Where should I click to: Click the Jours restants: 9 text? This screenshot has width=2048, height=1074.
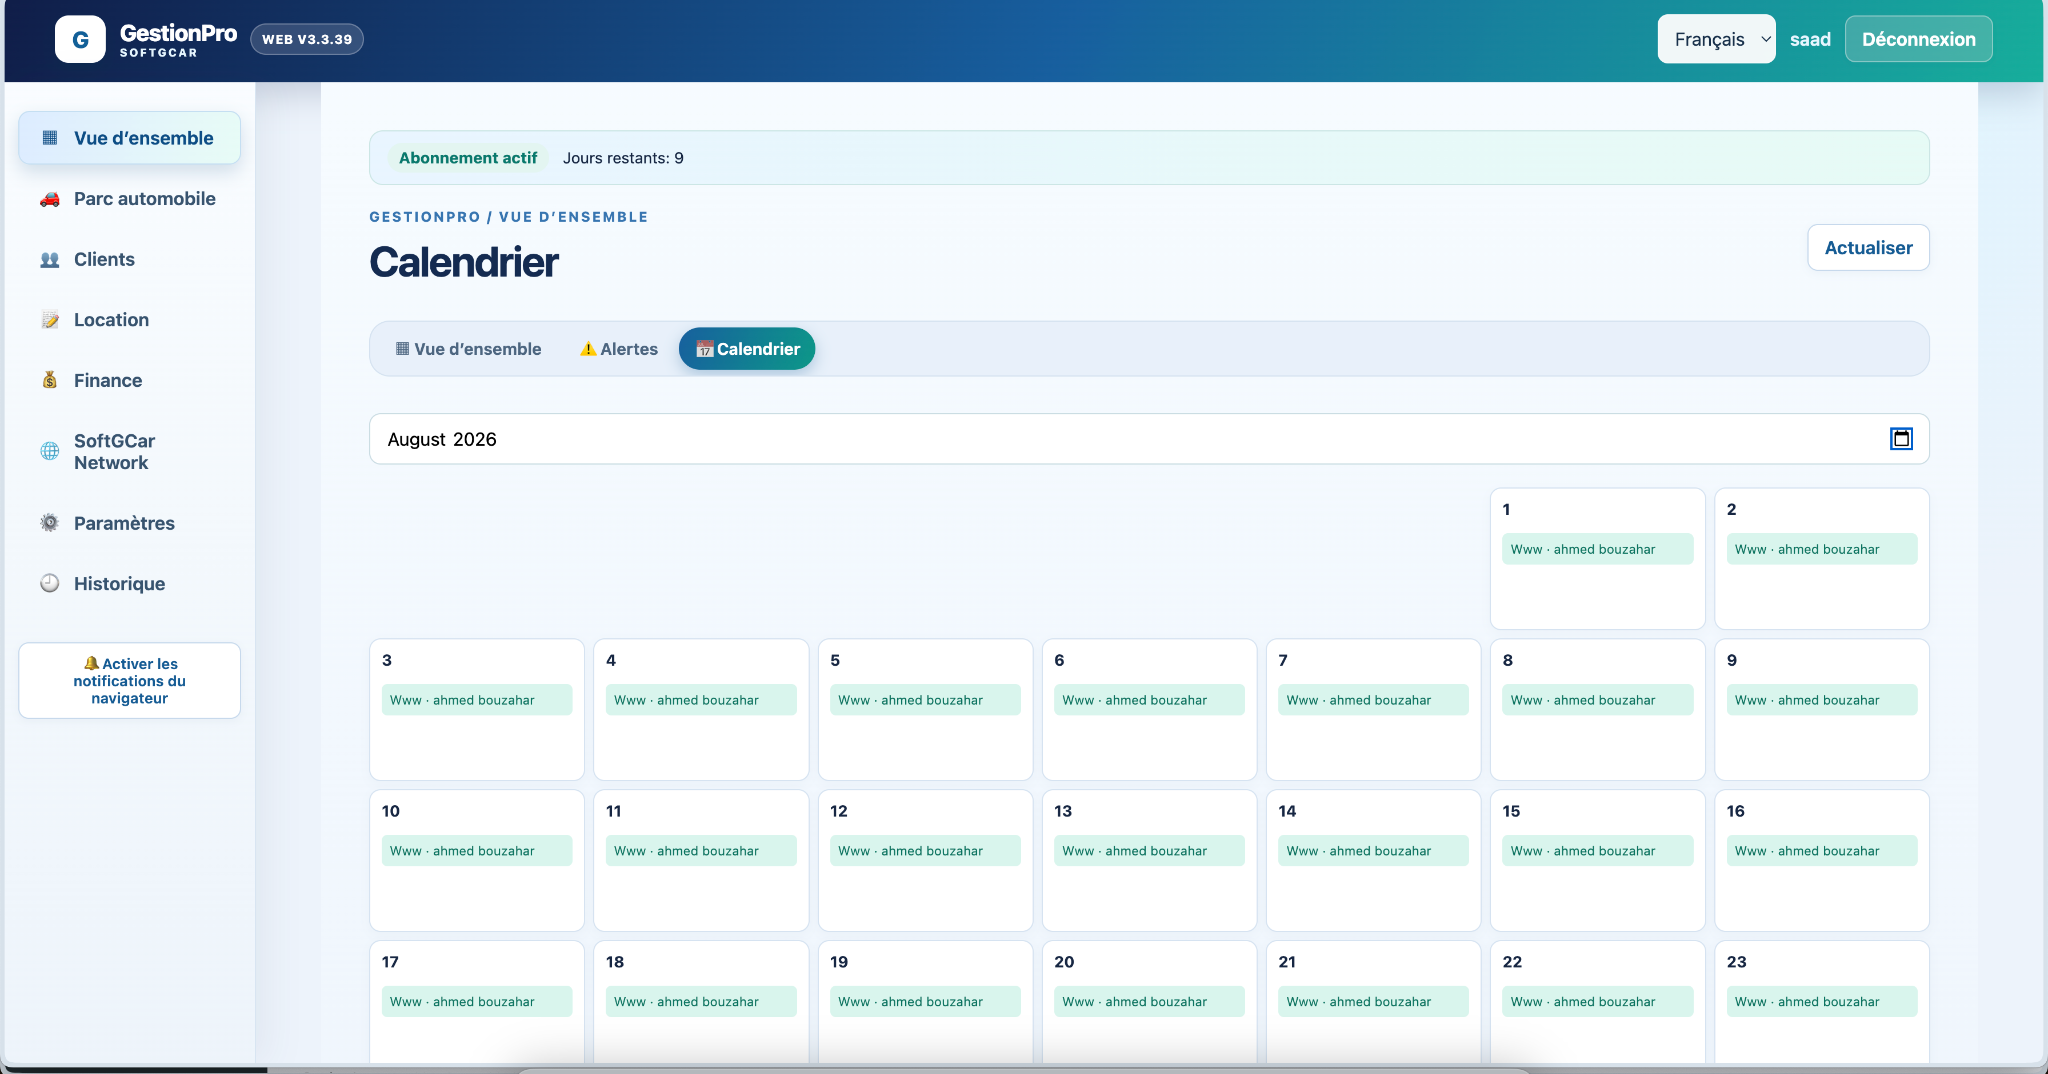tap(623, 158)
